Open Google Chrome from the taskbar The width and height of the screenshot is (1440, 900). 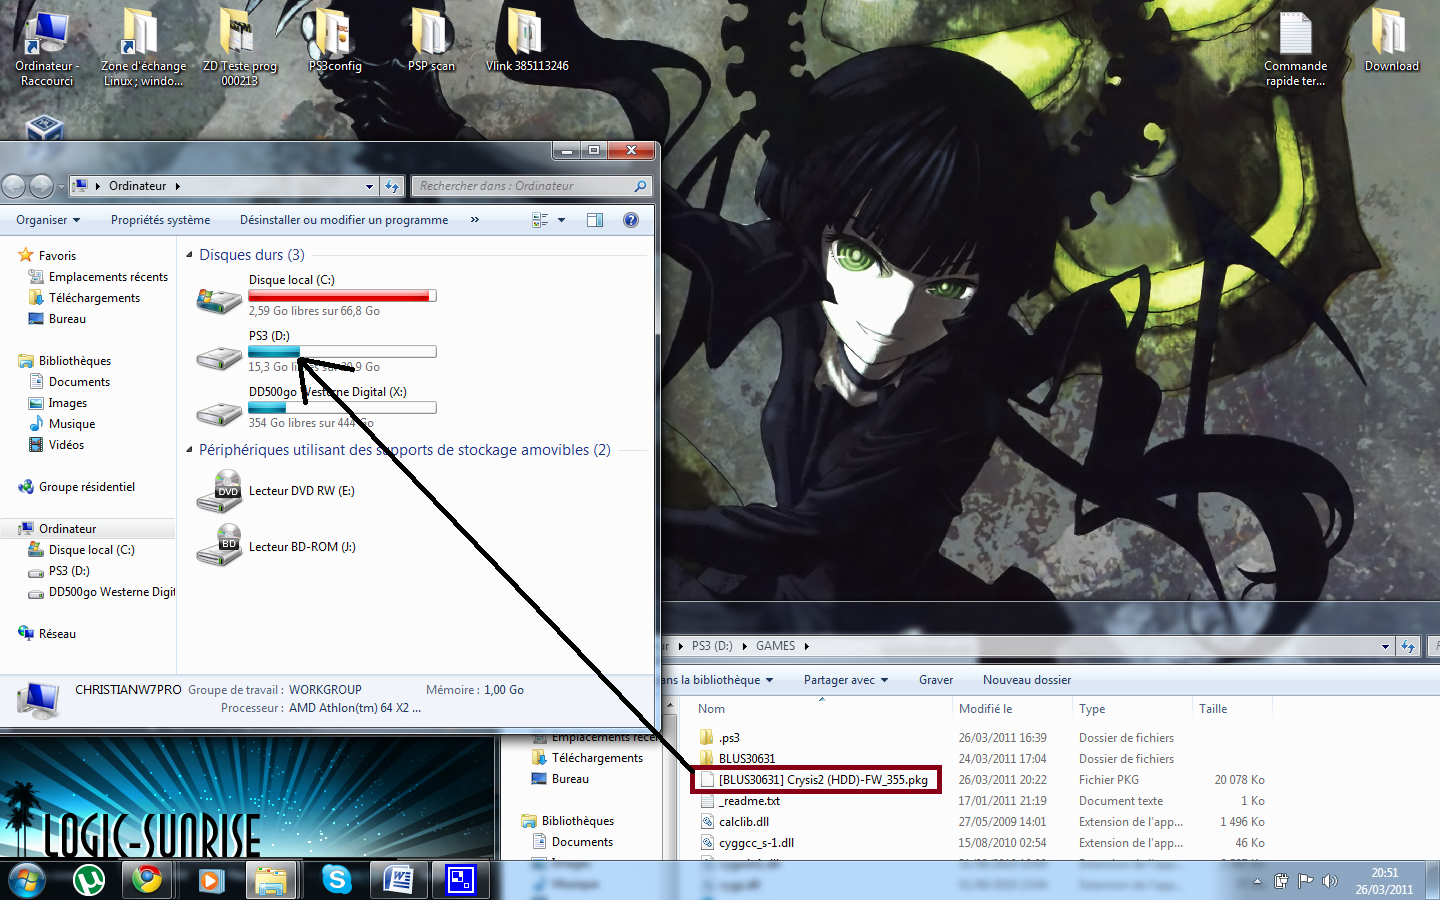click(147, 880)
